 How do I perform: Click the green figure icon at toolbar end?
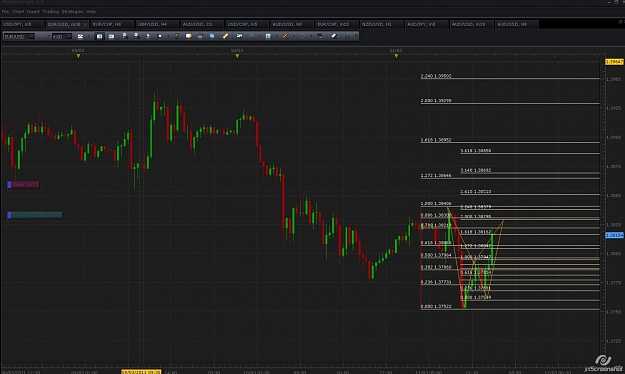(x=347, y=36)
